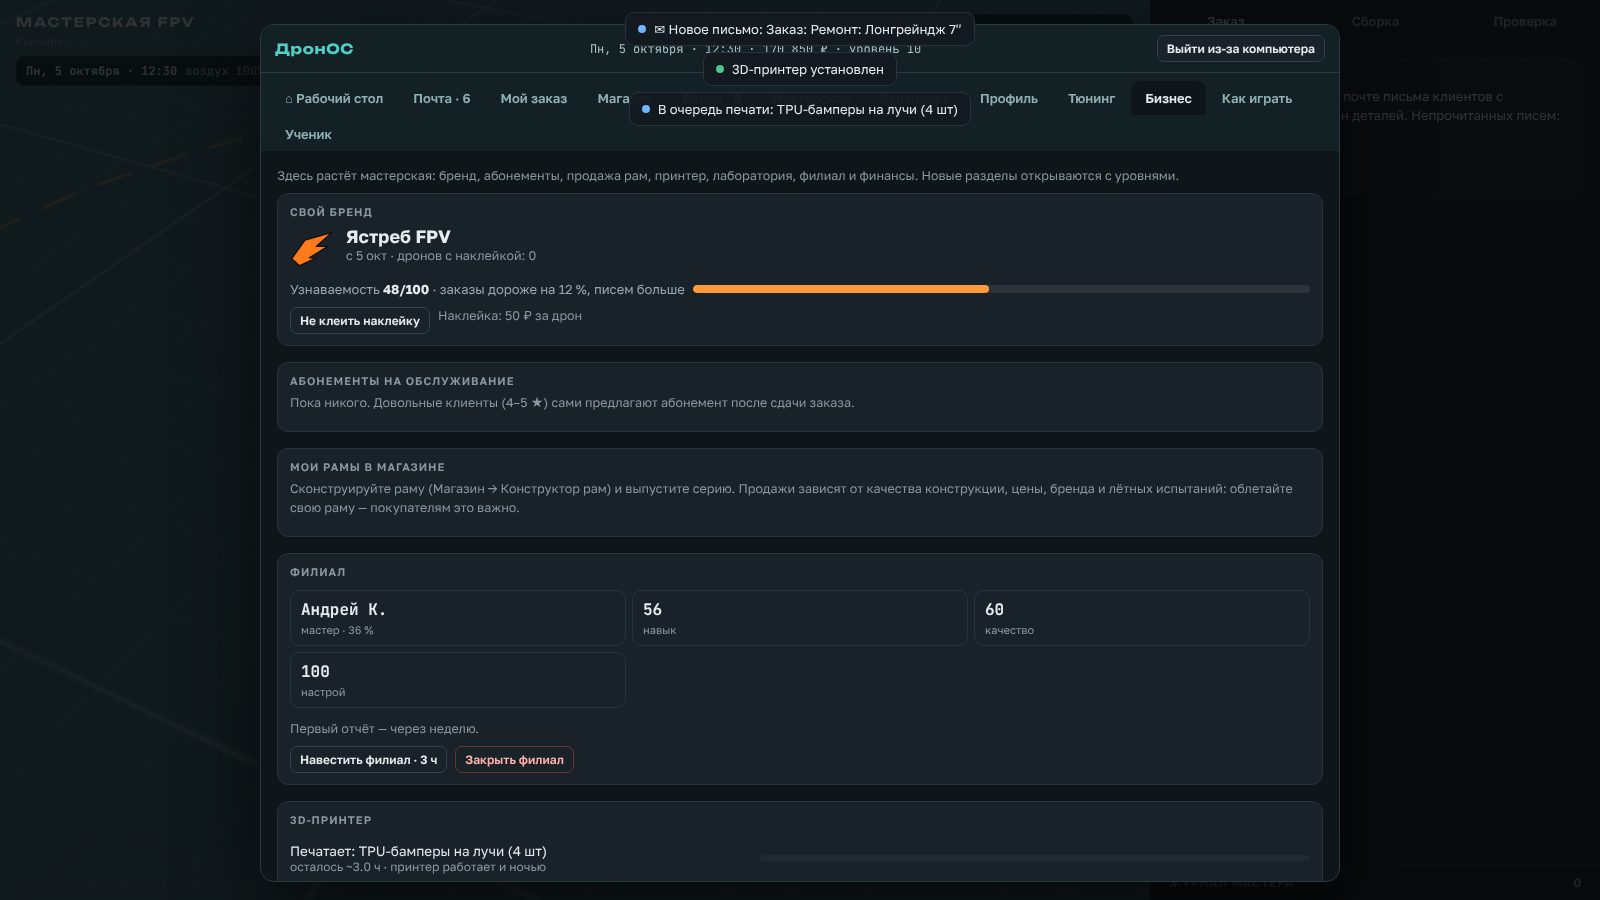Open the Почта · 6 tab

click(442, 99)
